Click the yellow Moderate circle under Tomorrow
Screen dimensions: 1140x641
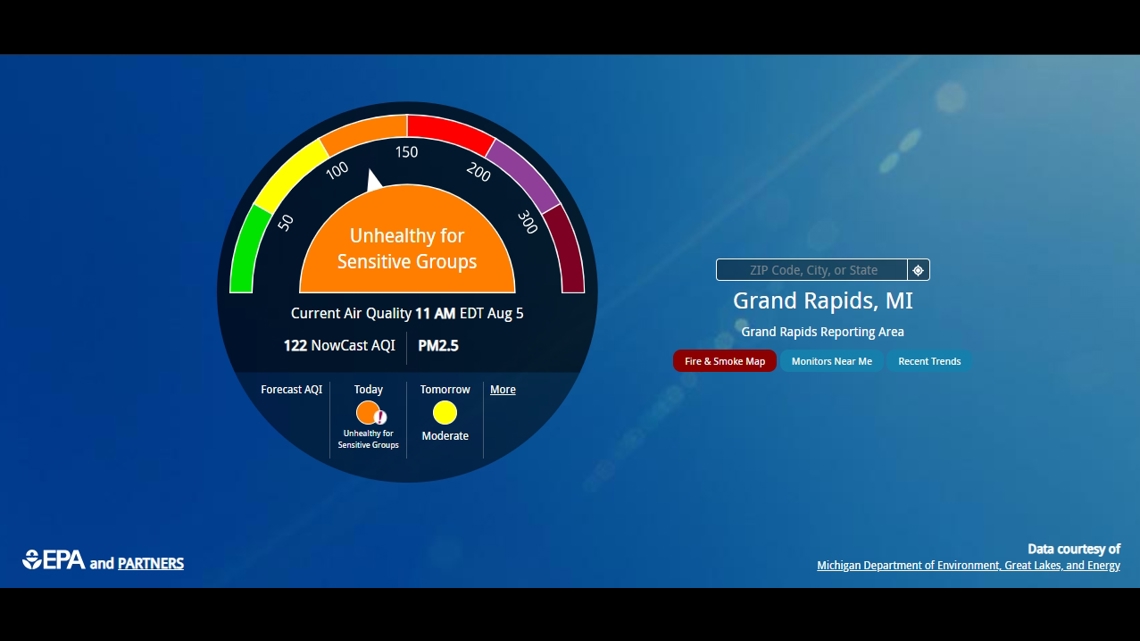[444, 411]
